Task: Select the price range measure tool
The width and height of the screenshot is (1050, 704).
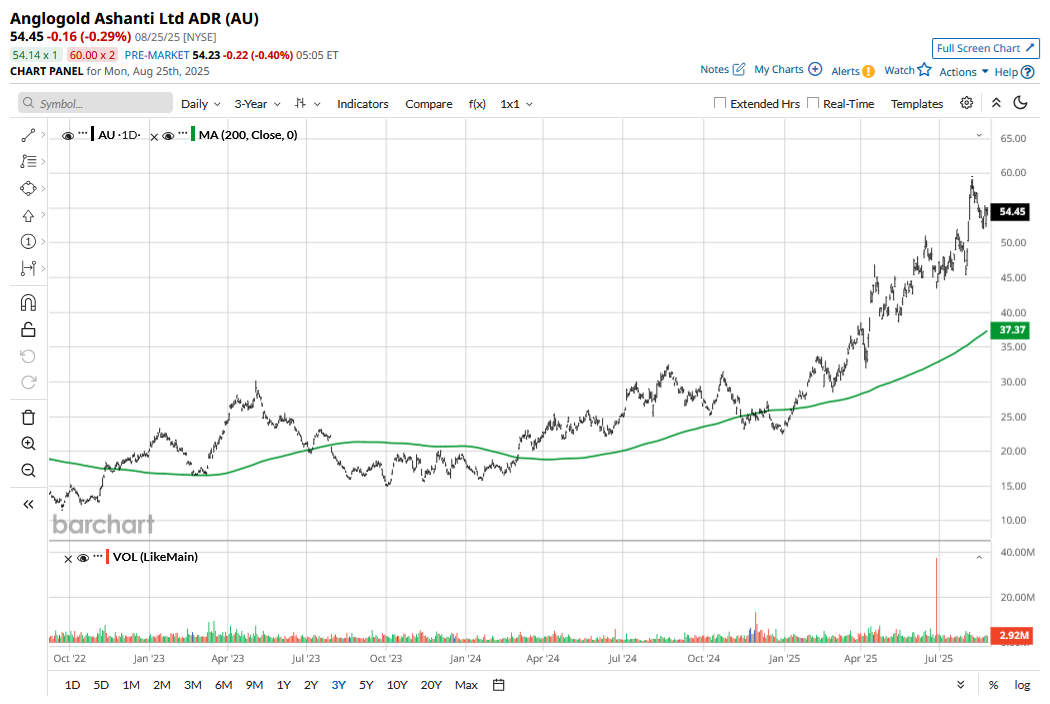Action: coord(28,268)
